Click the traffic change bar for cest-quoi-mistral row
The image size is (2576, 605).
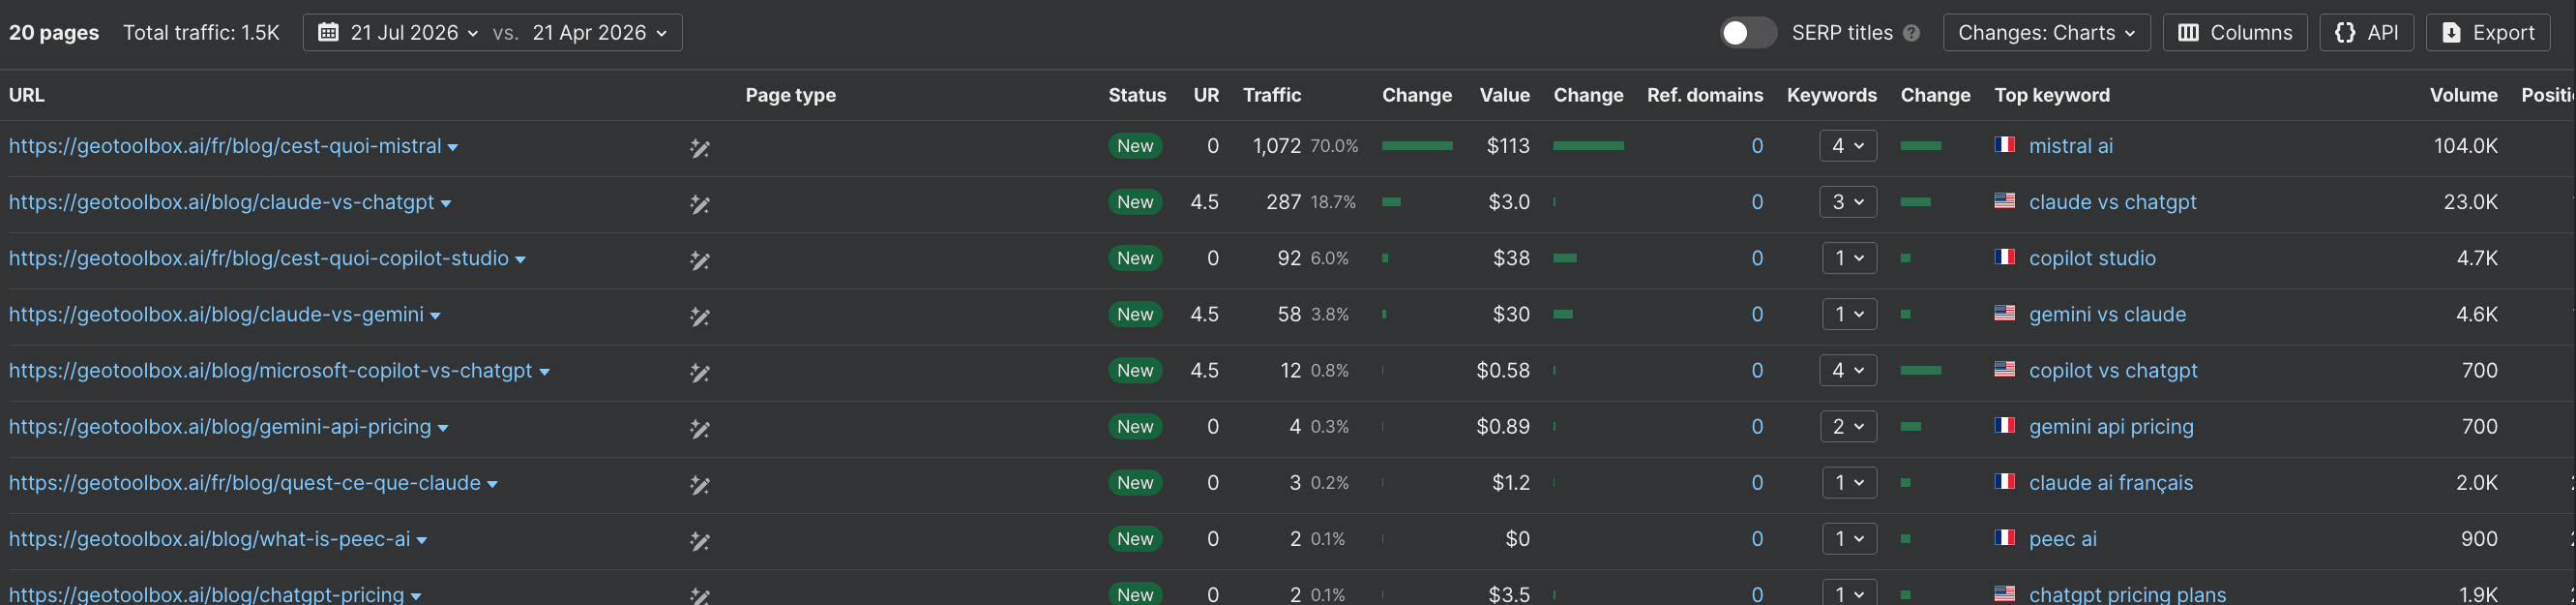pos(1417,146)
